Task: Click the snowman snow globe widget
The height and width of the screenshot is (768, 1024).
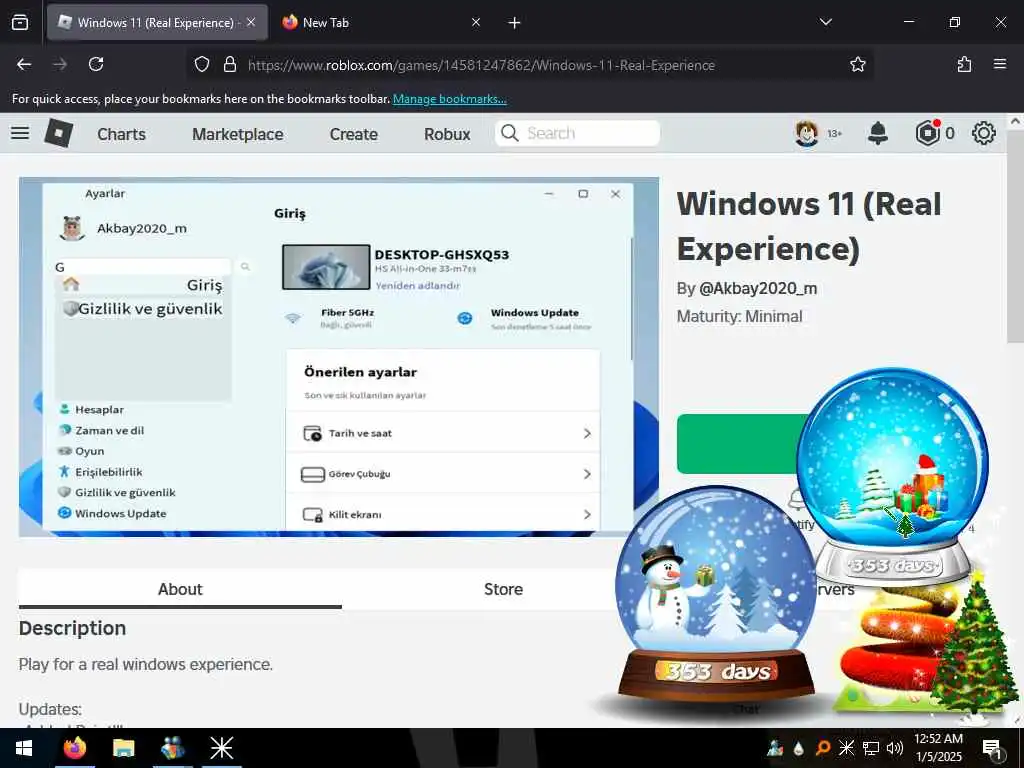Action: (716, 593)
